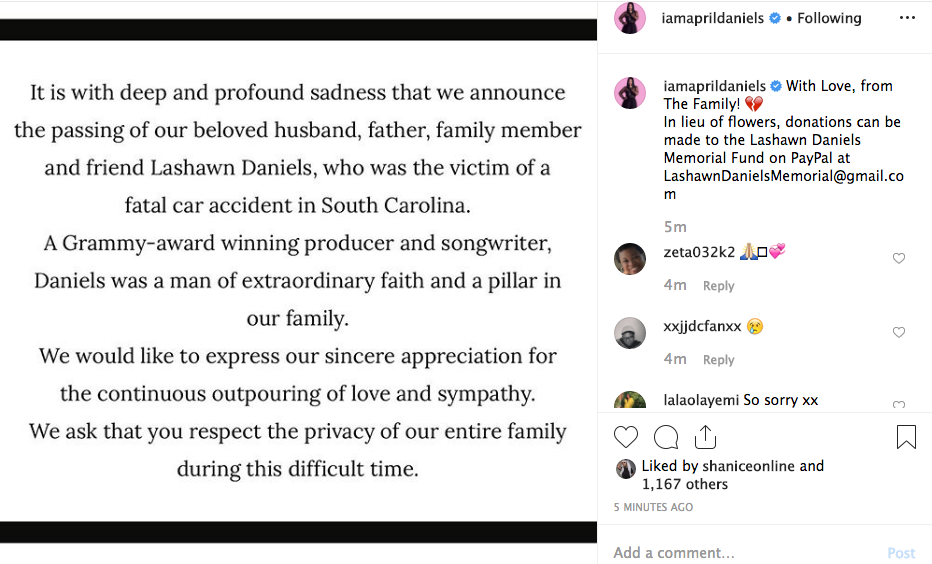932x564 pixels.
Task: Reply to zeta032k2's comment
Action: [718, 286]
